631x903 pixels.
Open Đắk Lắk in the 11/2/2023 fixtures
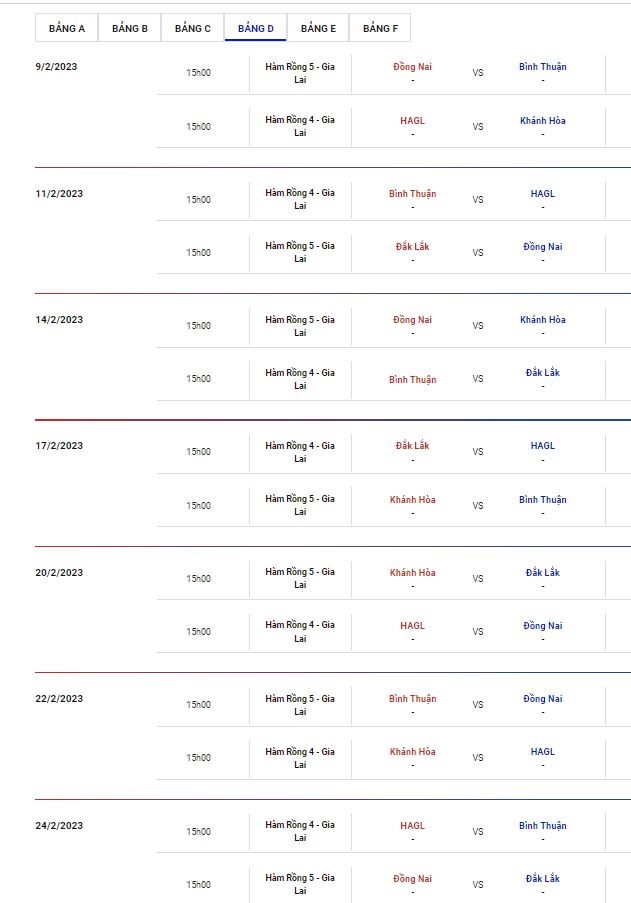[x=412, y=247]
